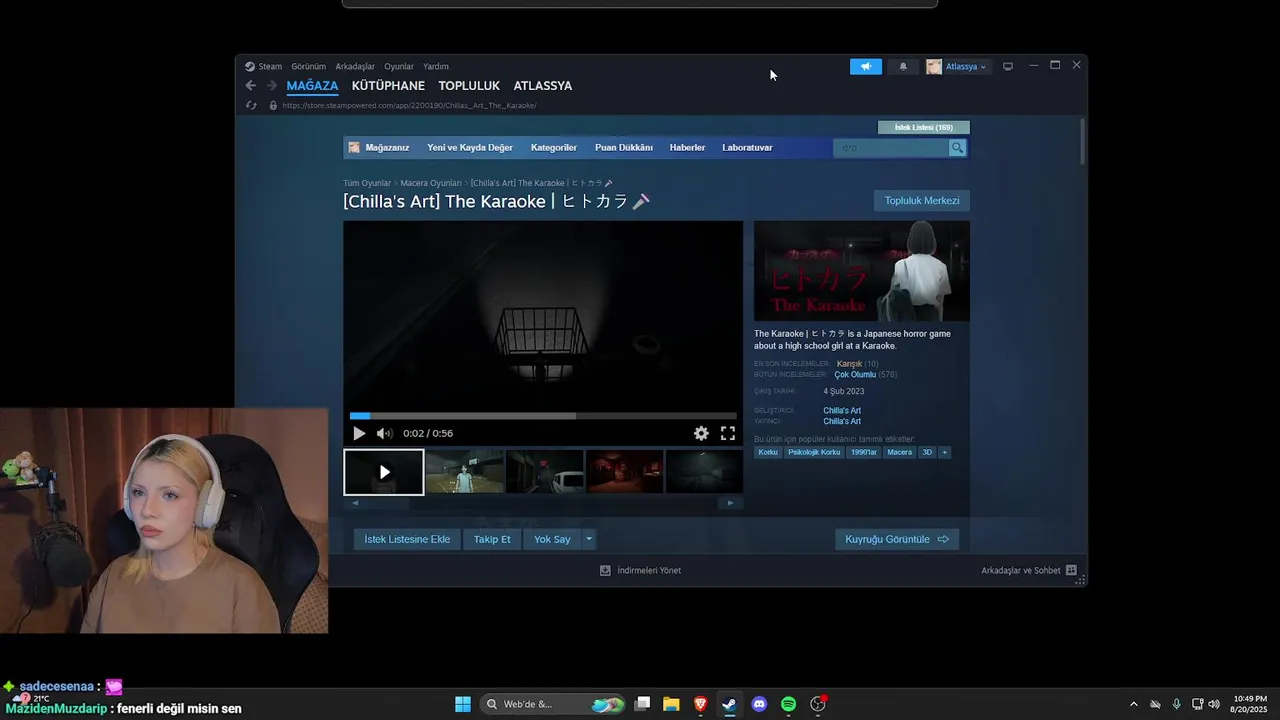Select the trailer video thumbnail

pos(384,472)
